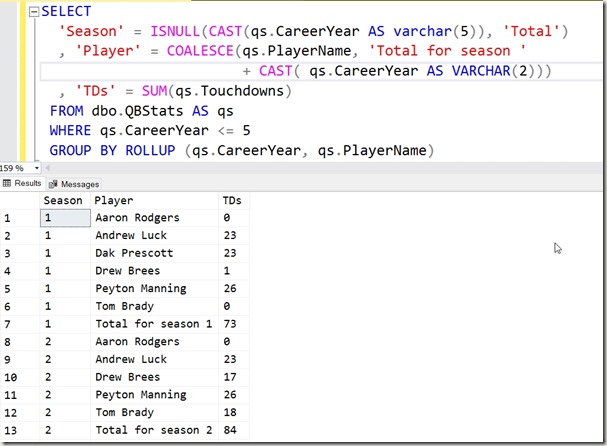Click the Tom Brady cell in row 12

click(x=154, y=412)
